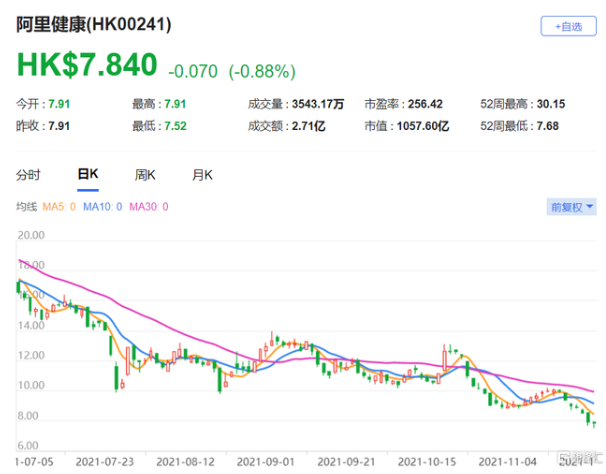Viewport: 606px width, 474px height.
Task: Click the 2021-08-12 date axis label
Action: click(x=185, y=462)
